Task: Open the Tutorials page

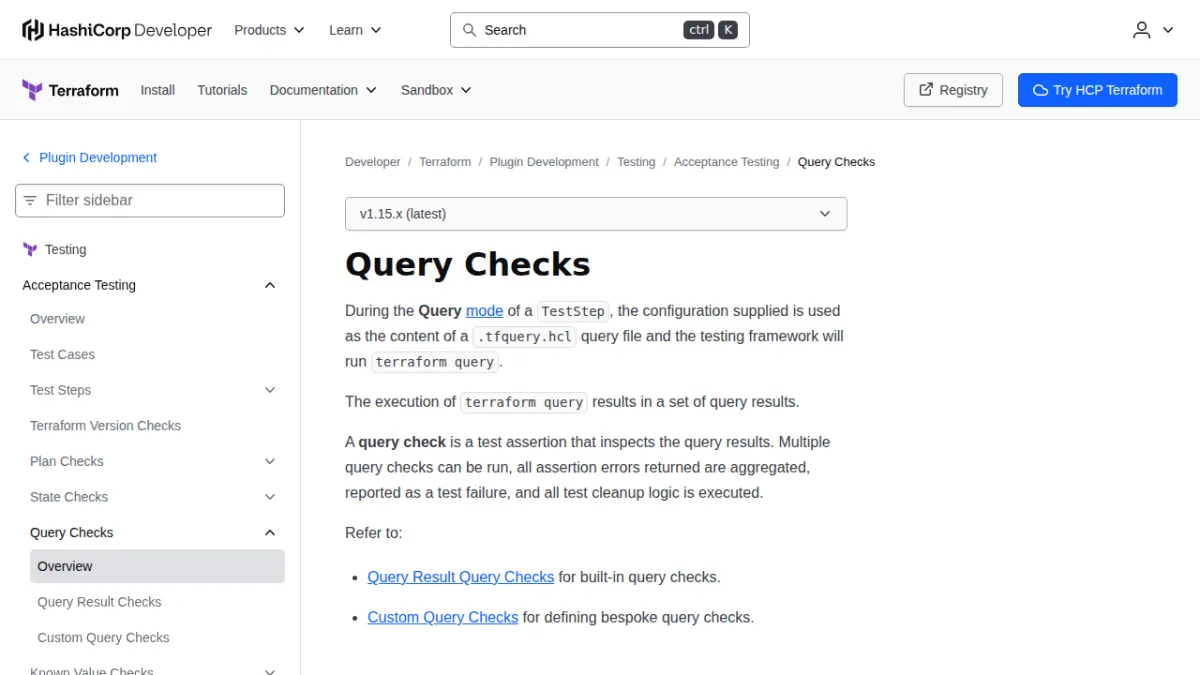Action: click(222, 90)
